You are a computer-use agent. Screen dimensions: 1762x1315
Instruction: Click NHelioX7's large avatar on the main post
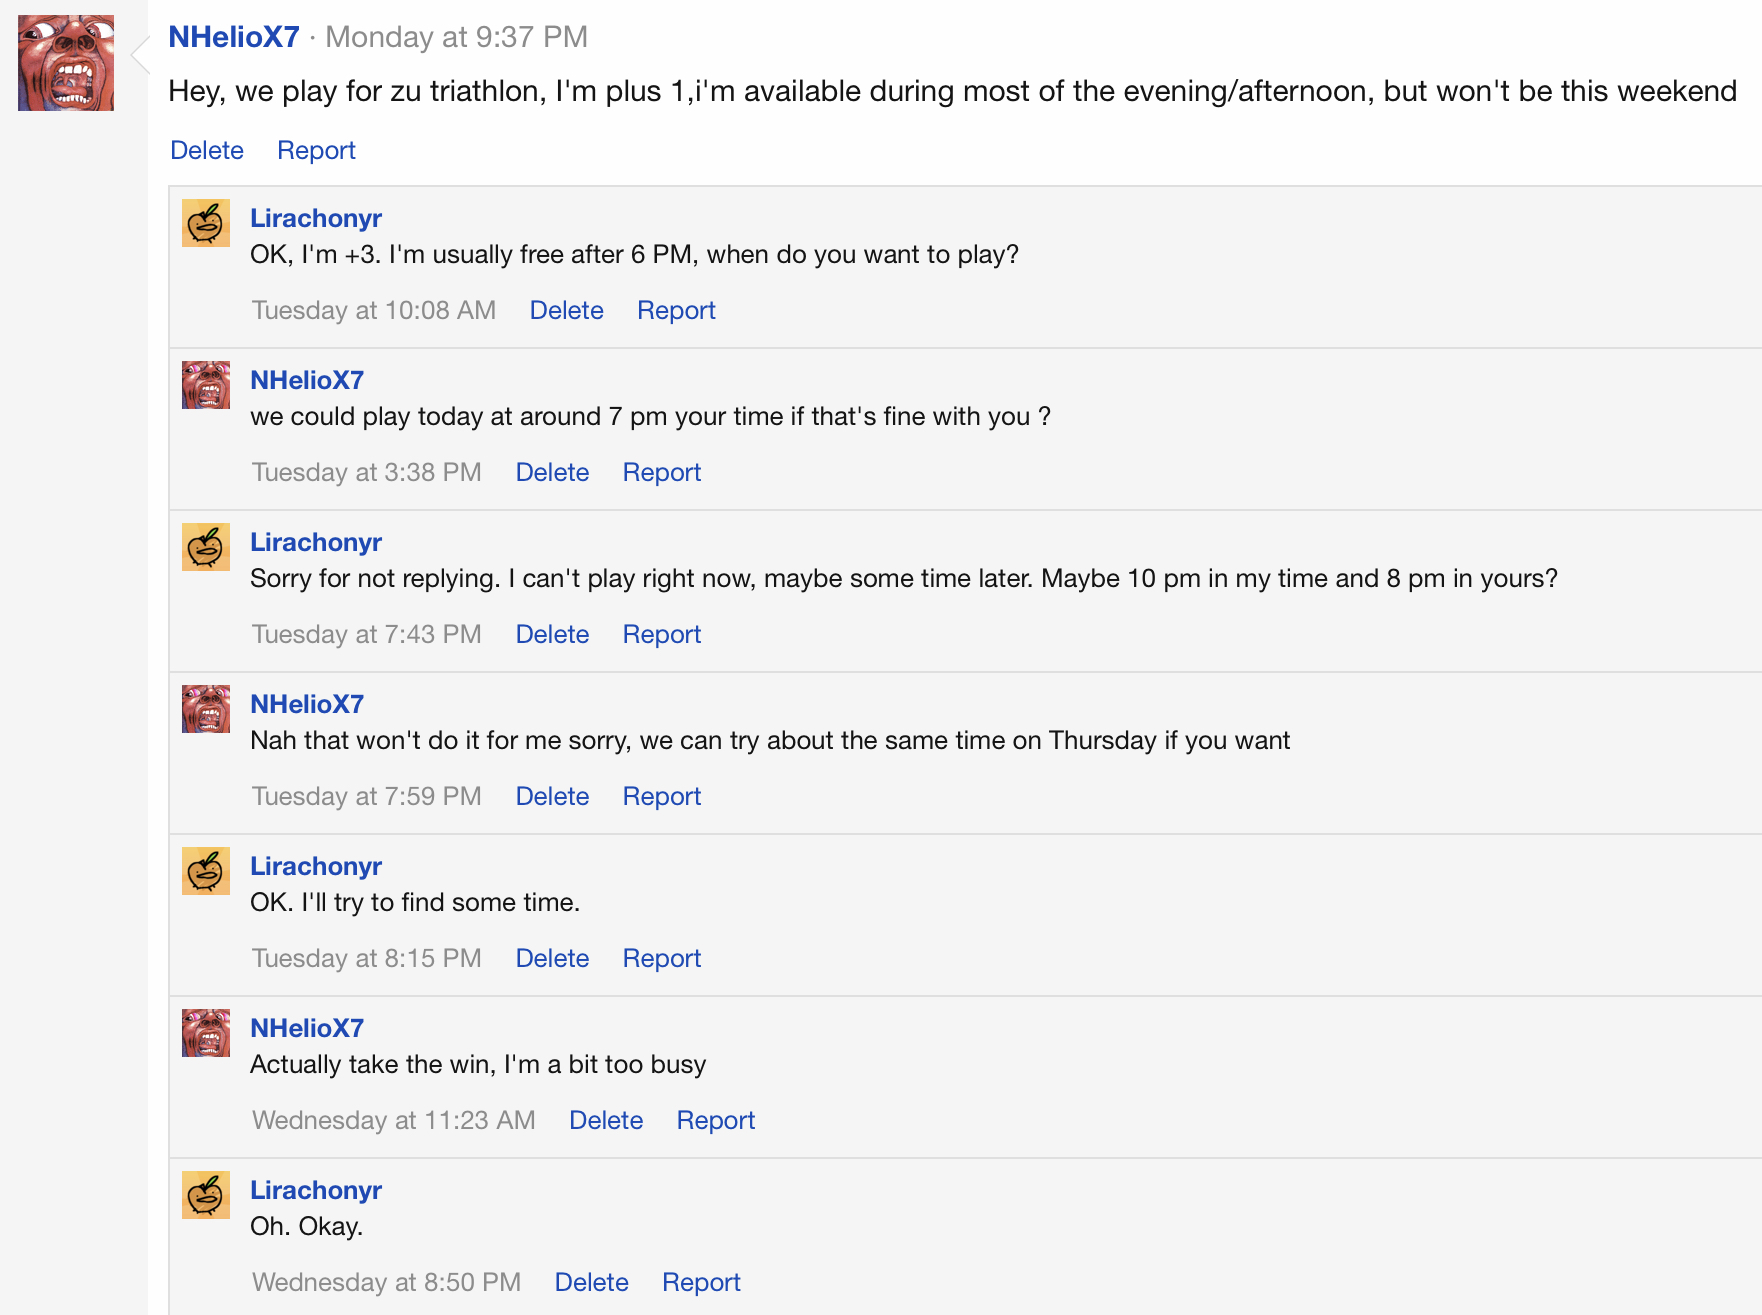click(66, 63)
